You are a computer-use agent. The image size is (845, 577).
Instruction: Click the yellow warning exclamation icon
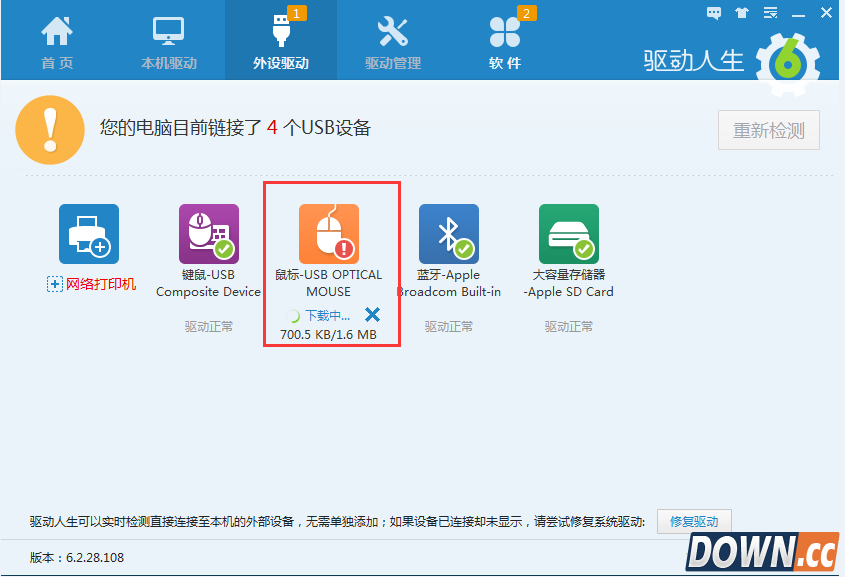click(x=50, y=130)
